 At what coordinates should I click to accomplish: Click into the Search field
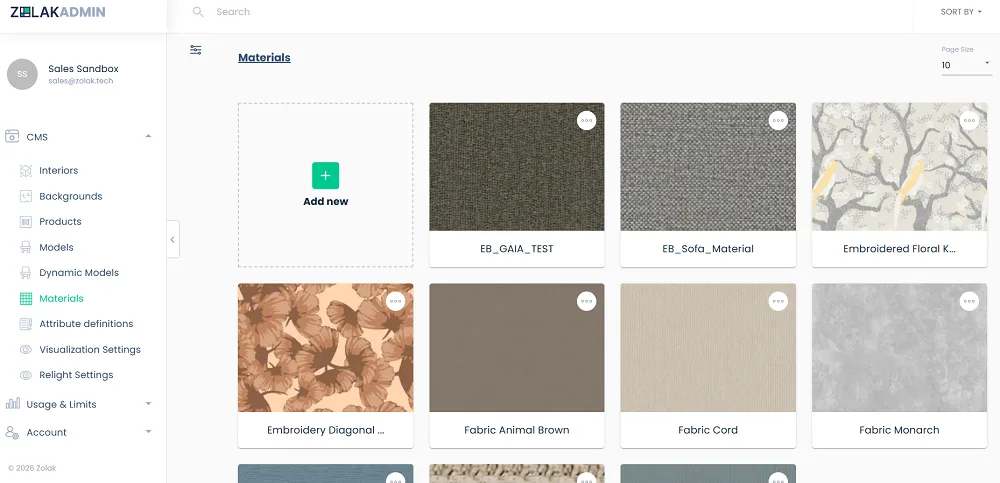[x=561, y=12]
